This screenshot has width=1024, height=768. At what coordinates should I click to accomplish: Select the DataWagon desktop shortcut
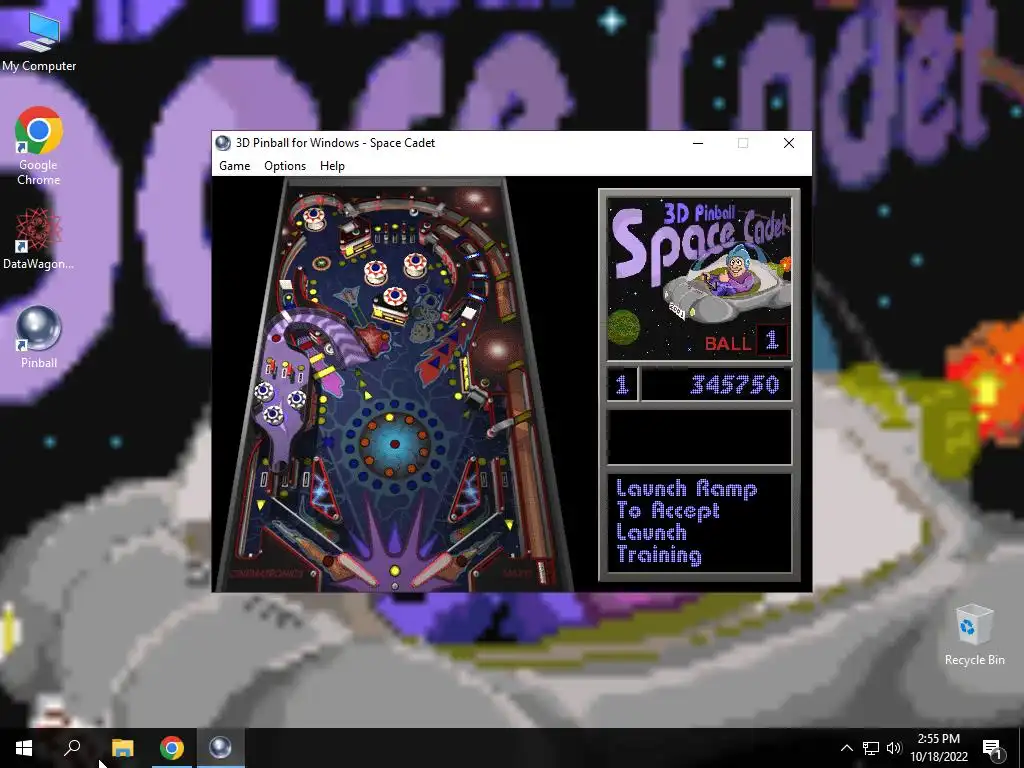(x=39, y=238)
